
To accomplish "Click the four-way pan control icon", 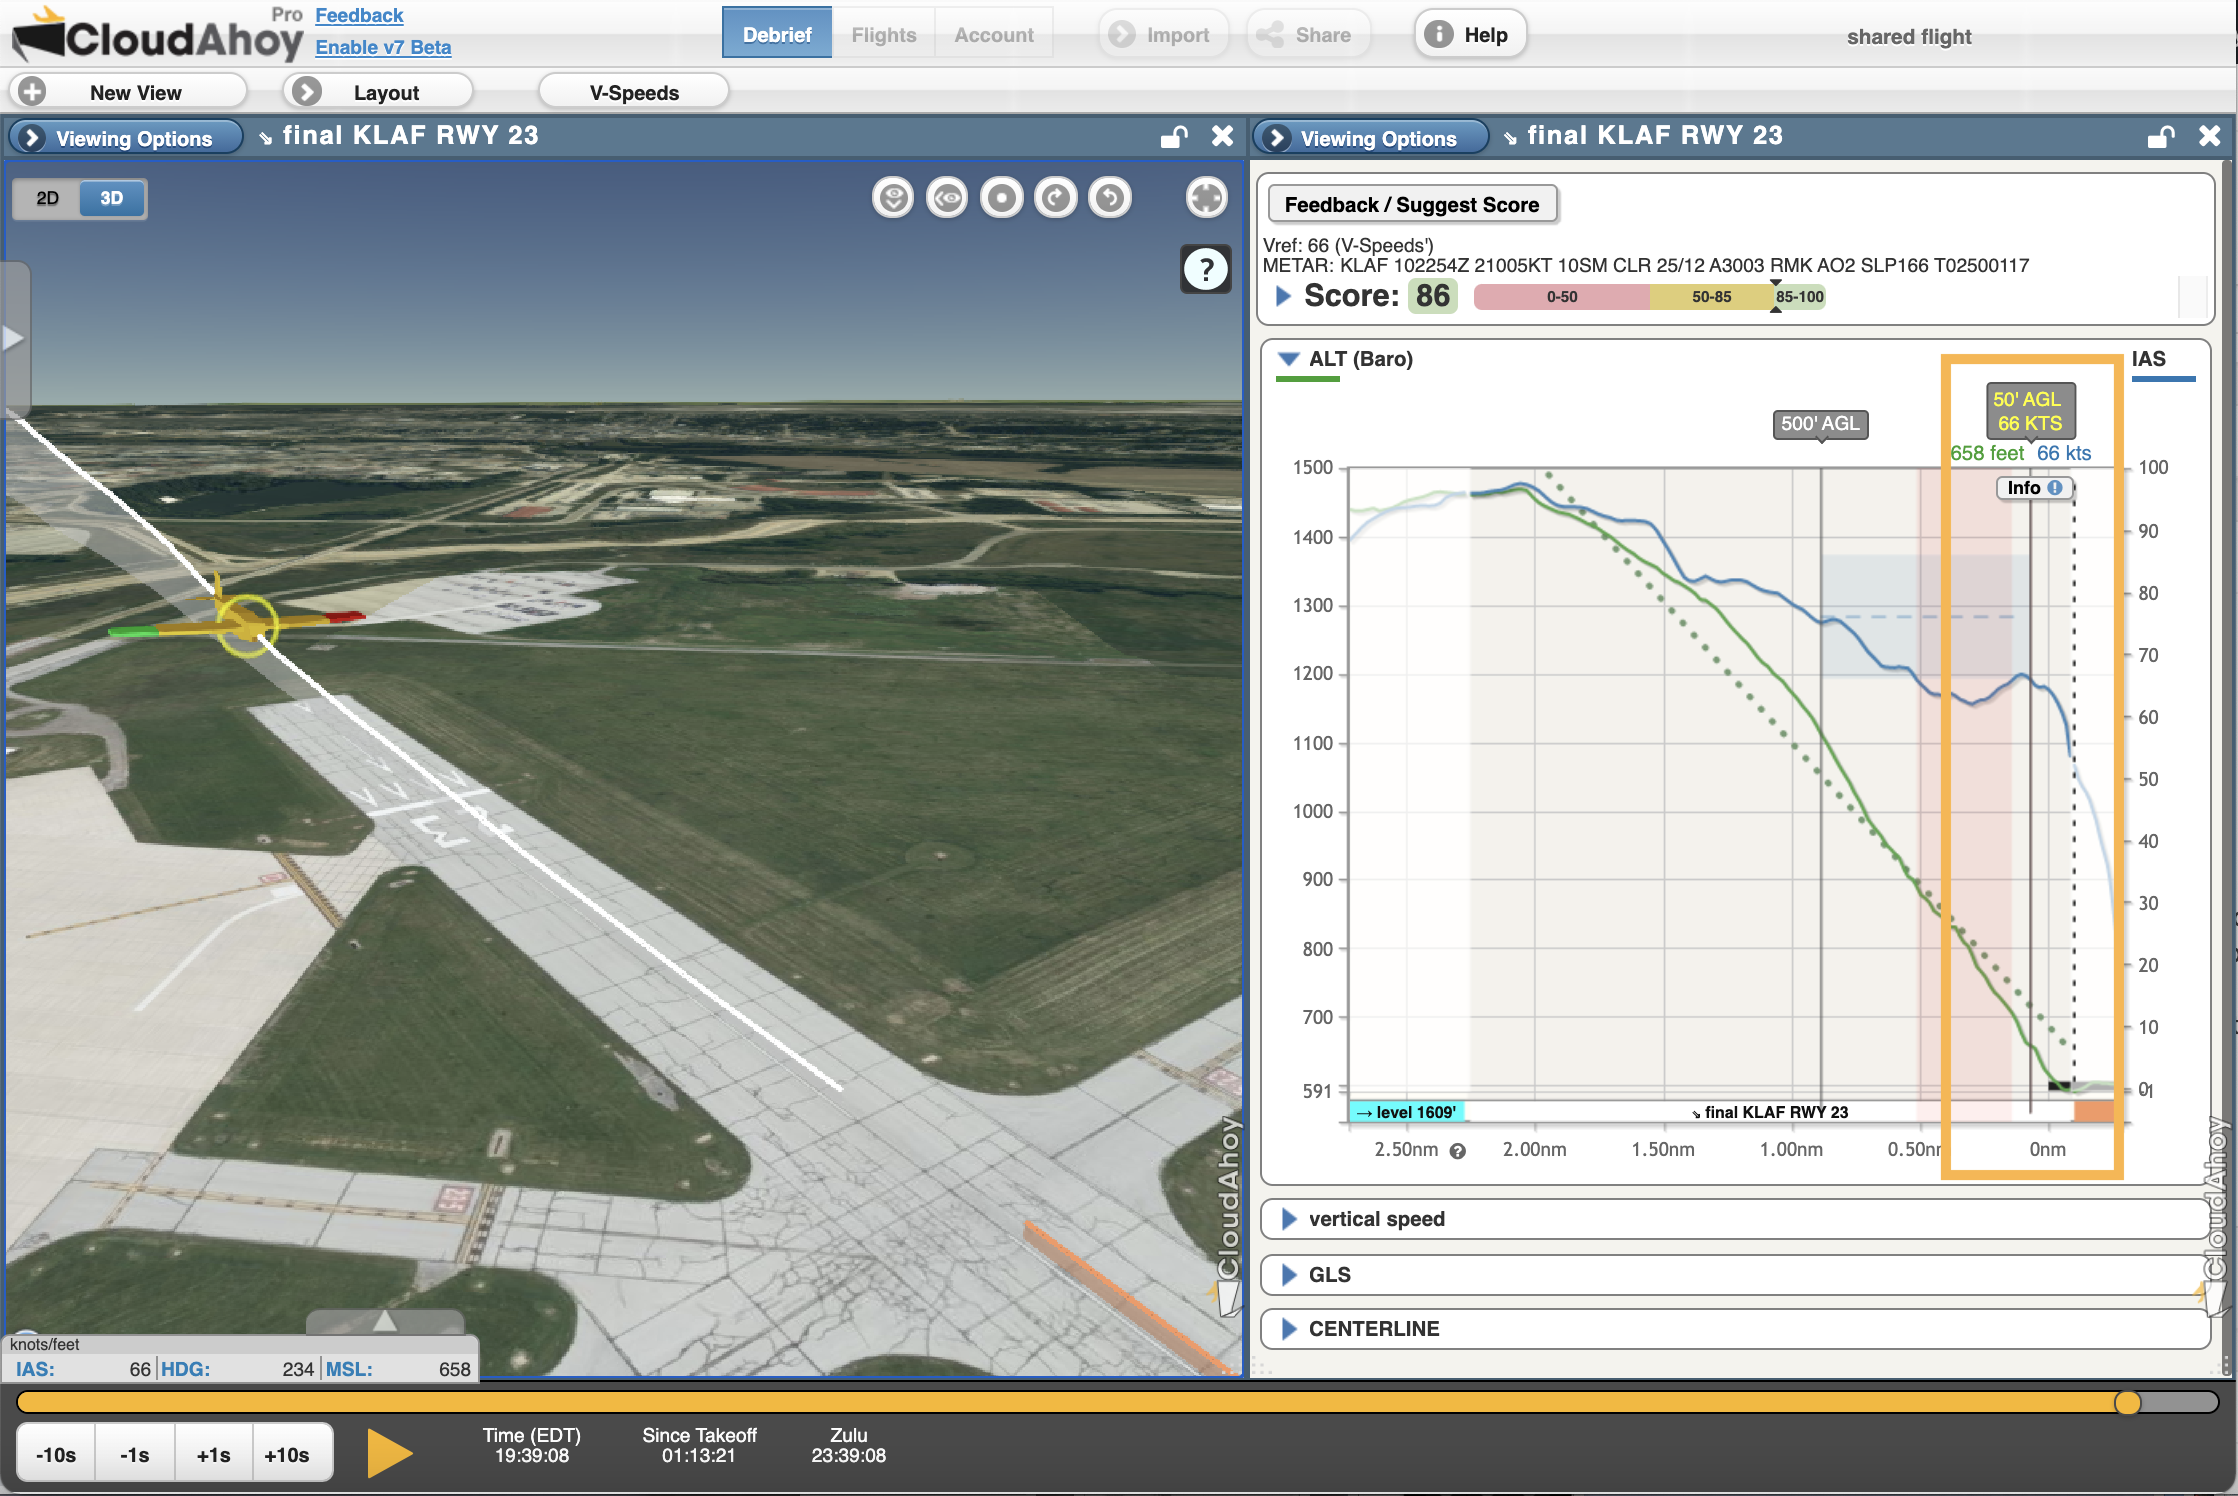I will point(1207,198).
